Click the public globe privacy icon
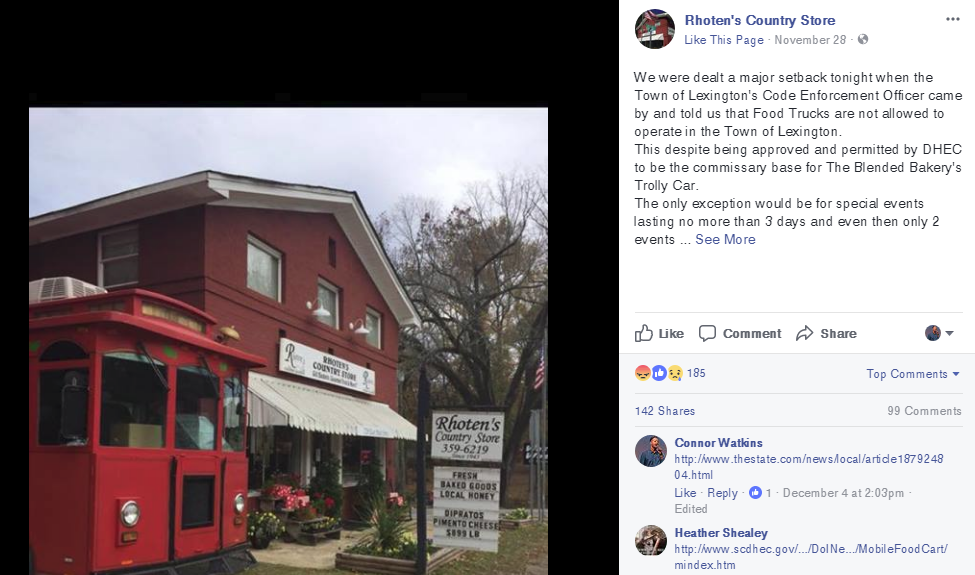 862,39
